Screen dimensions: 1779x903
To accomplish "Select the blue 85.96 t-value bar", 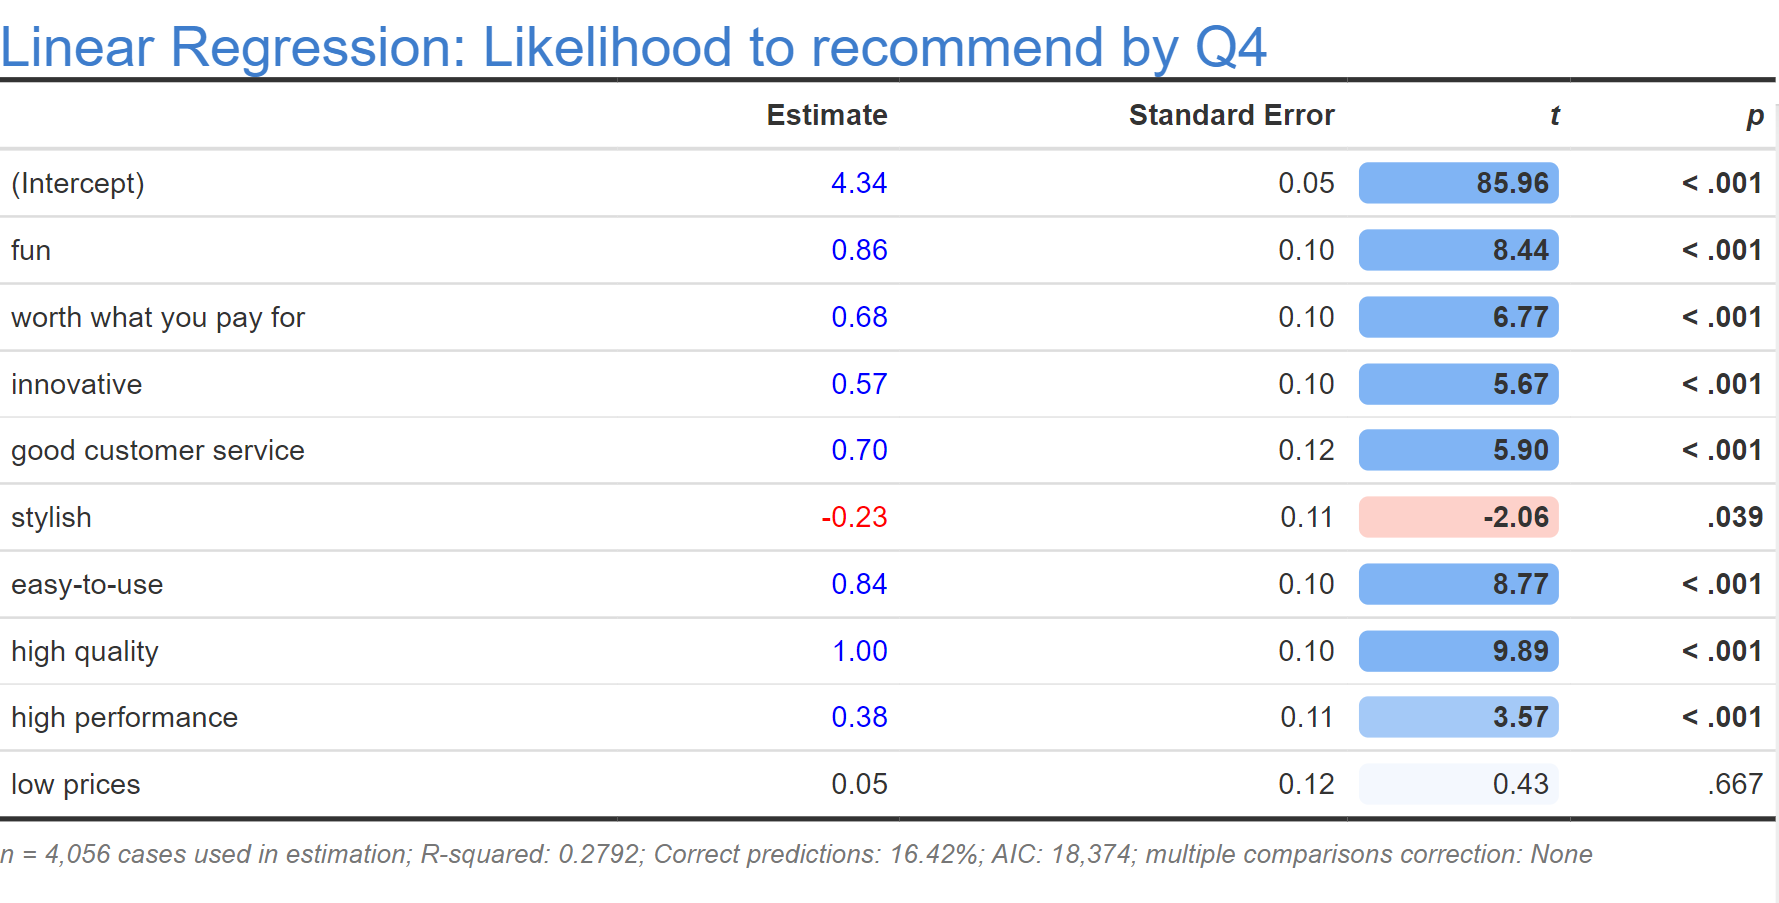I will [1458, 183].
